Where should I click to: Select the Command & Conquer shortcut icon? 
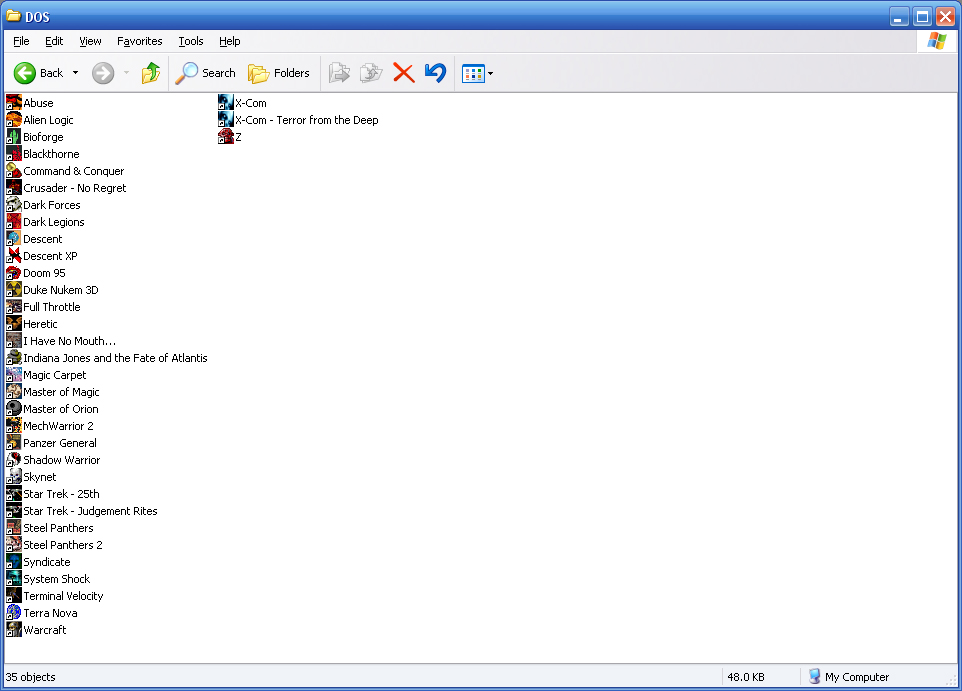pyautogui.click(x=14, y=171)
